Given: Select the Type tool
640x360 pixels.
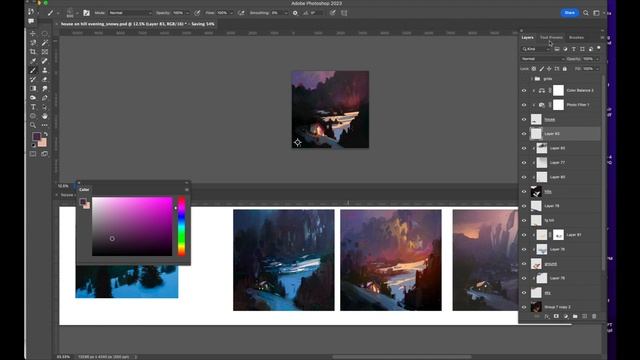Looking at the screenshot, I should pos(33,107).
